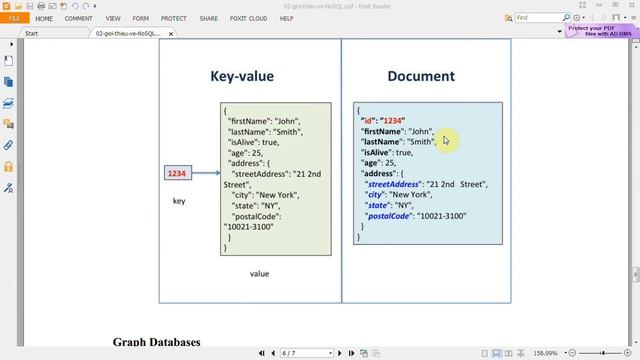The width and height of the screenshot is (640, 360).
Task: Click the Document heading in the diagram
Action: coord(421,76)
